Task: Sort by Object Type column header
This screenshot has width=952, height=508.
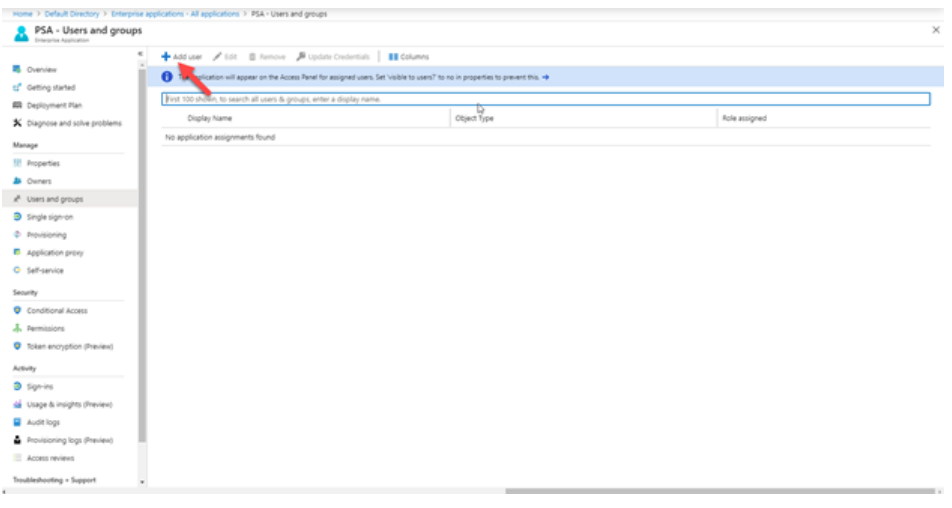Action: click(474, 118)
